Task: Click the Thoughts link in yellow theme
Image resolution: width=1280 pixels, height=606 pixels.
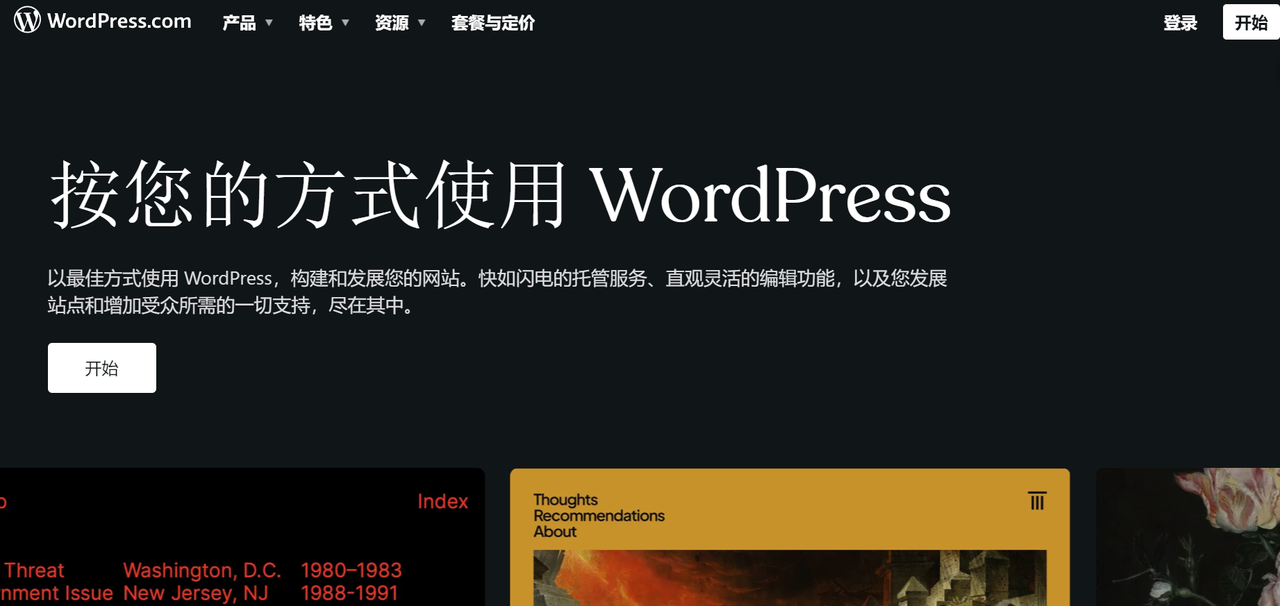Action: pyautogui.click(x=565, y=500)
